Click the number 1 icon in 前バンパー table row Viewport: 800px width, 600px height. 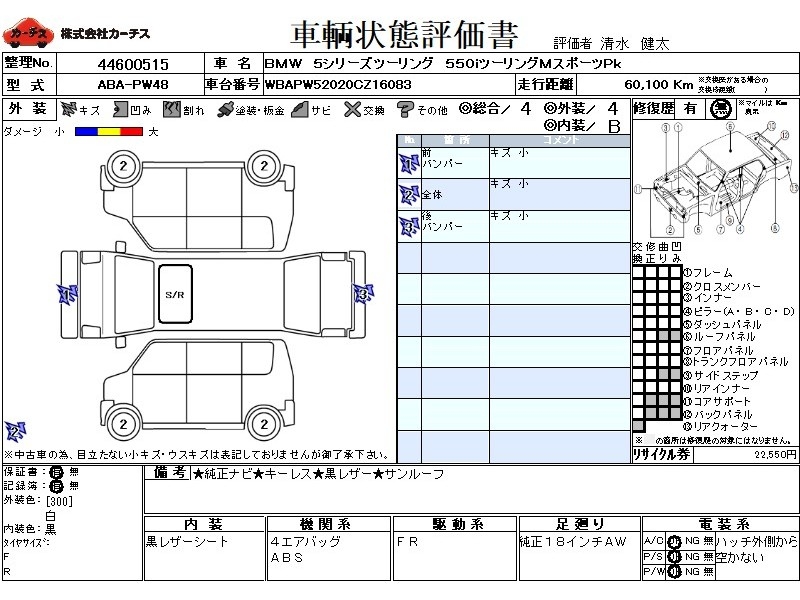click(409, 164)
